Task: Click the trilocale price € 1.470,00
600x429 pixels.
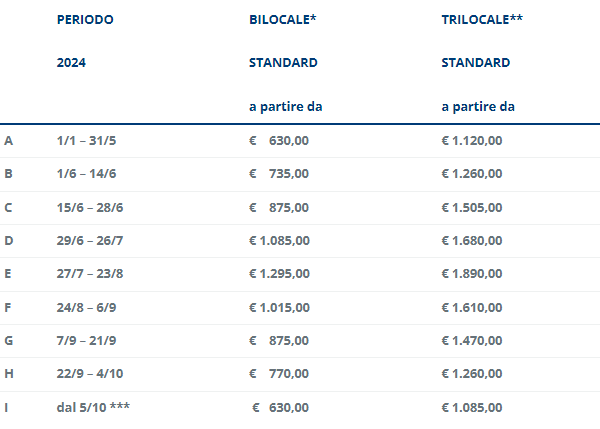Action: pyautogui.click(x=471, y=341)
